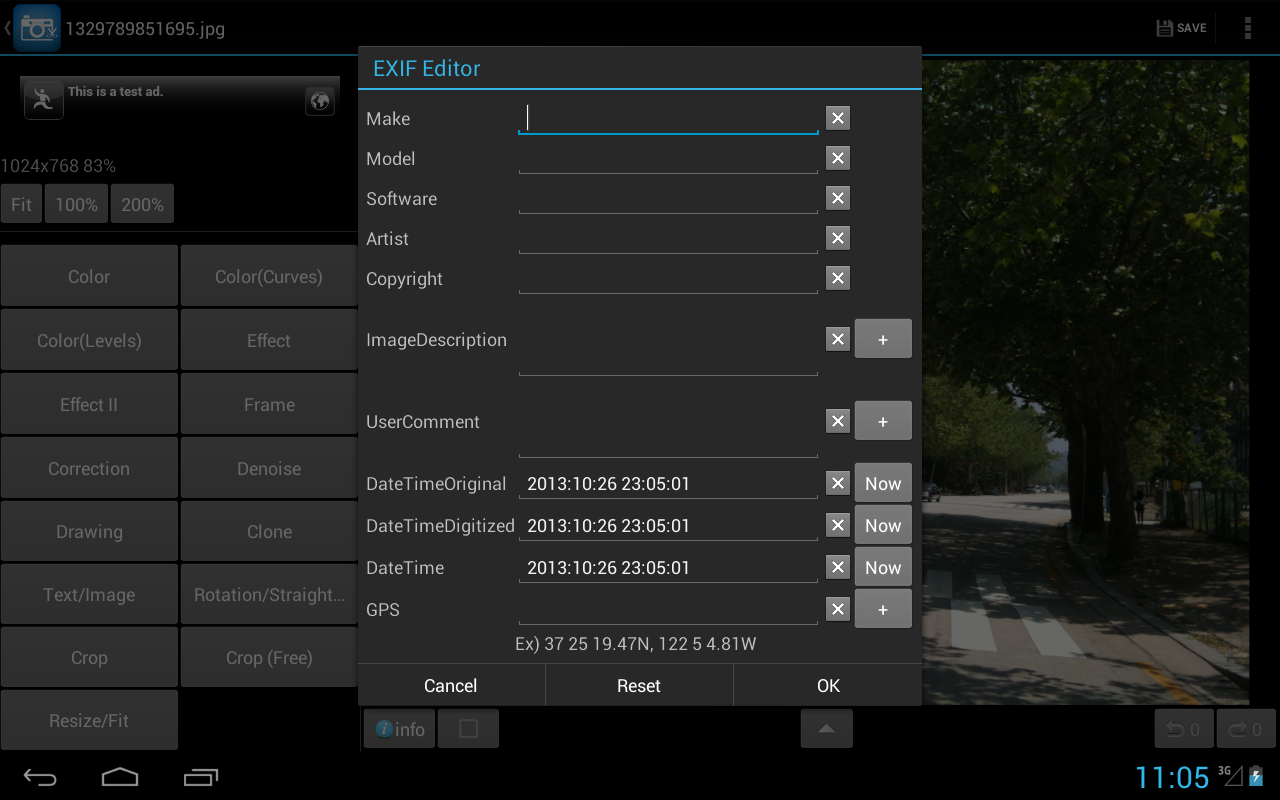Set zoom to 200%
Image resolution: width=1280 pixels, height=800 pixels.
tap(143, 204)
